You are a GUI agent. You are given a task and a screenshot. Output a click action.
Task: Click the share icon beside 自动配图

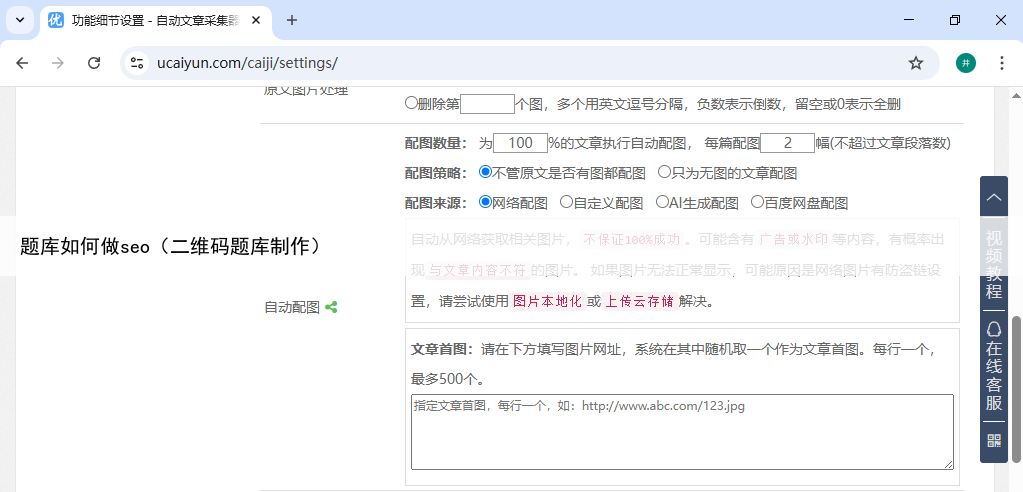(331, 308)
